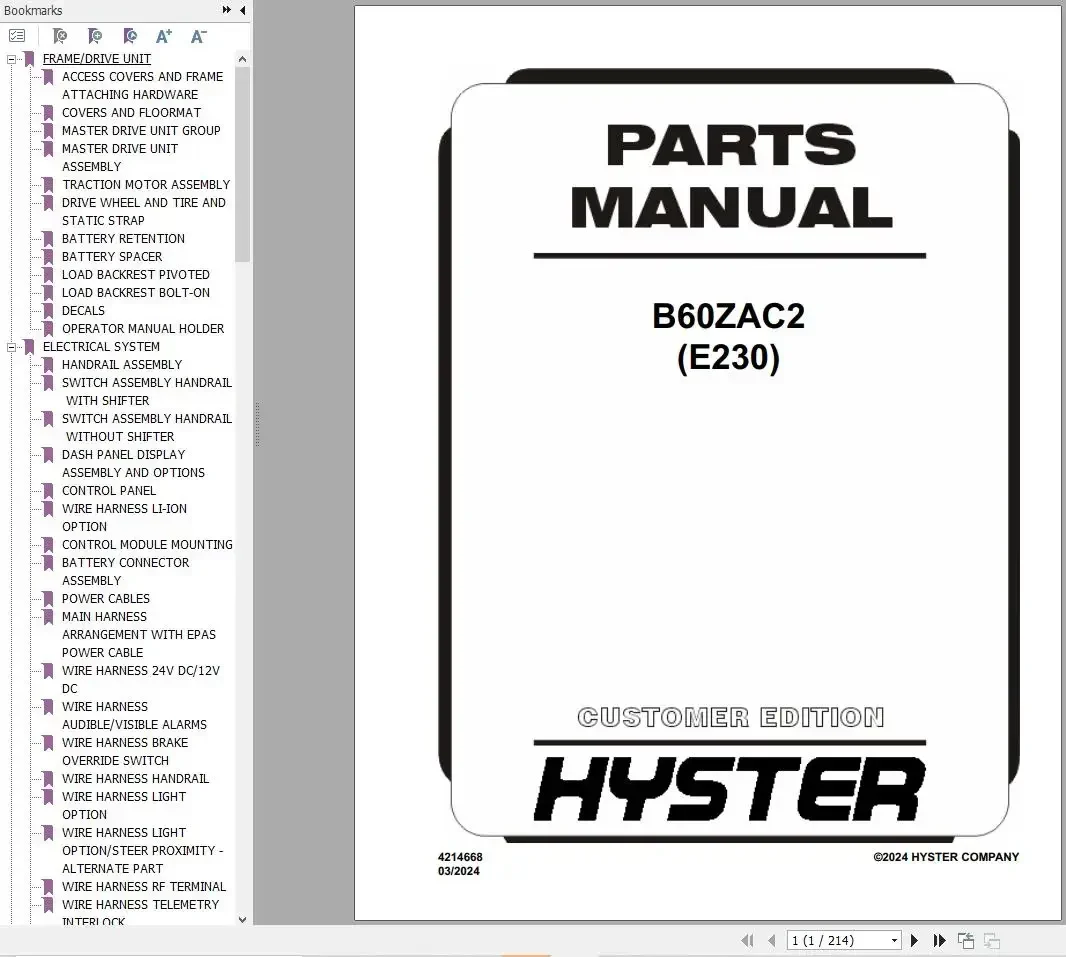Decrease bookmark text size with A- icon
1066x957 pixels.
click(197, 35)
